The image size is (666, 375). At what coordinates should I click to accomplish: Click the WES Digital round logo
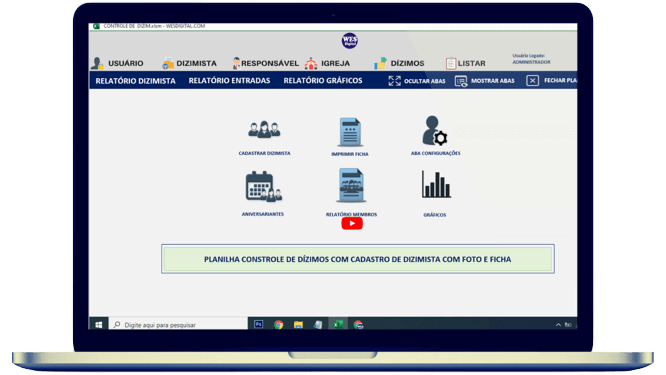tap(350, 41)
